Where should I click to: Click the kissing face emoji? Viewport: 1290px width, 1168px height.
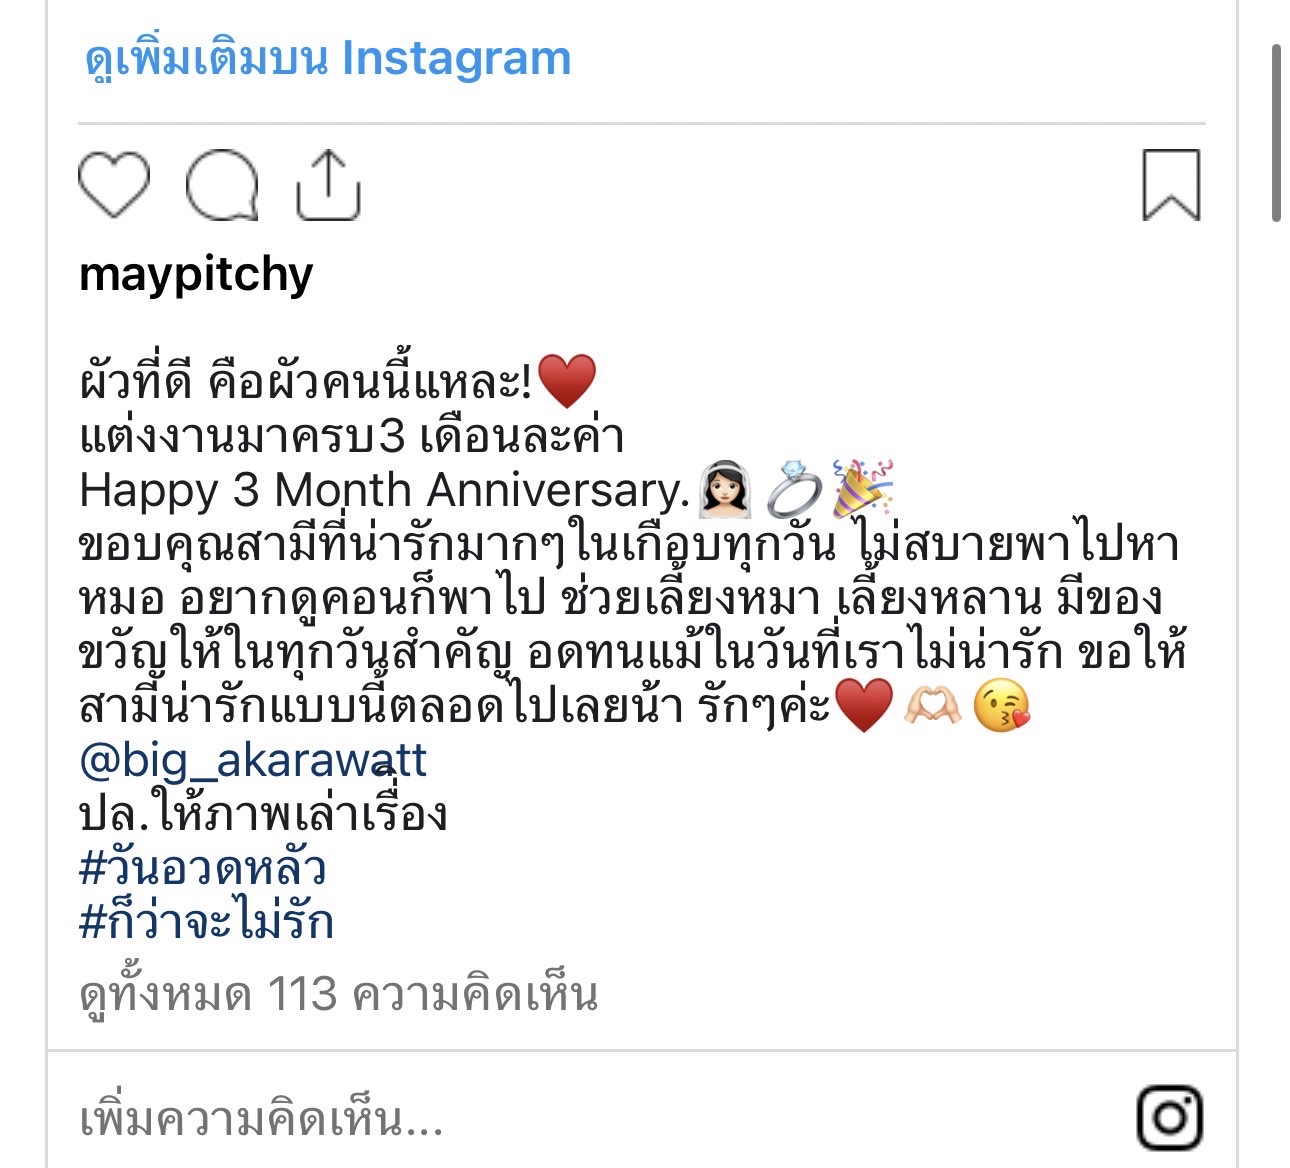pyautogui.click(x=1002, y=706)
